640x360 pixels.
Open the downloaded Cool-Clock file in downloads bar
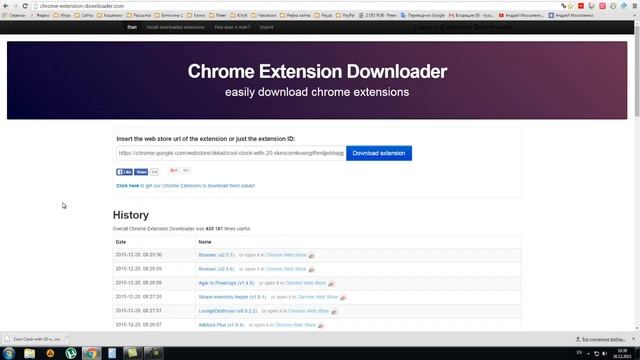tap(33, 339)
